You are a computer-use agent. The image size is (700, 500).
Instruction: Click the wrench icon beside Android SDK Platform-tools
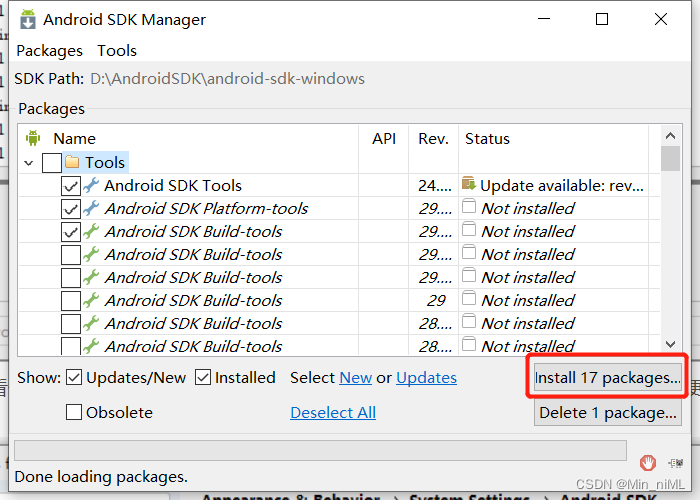point(91,208)
